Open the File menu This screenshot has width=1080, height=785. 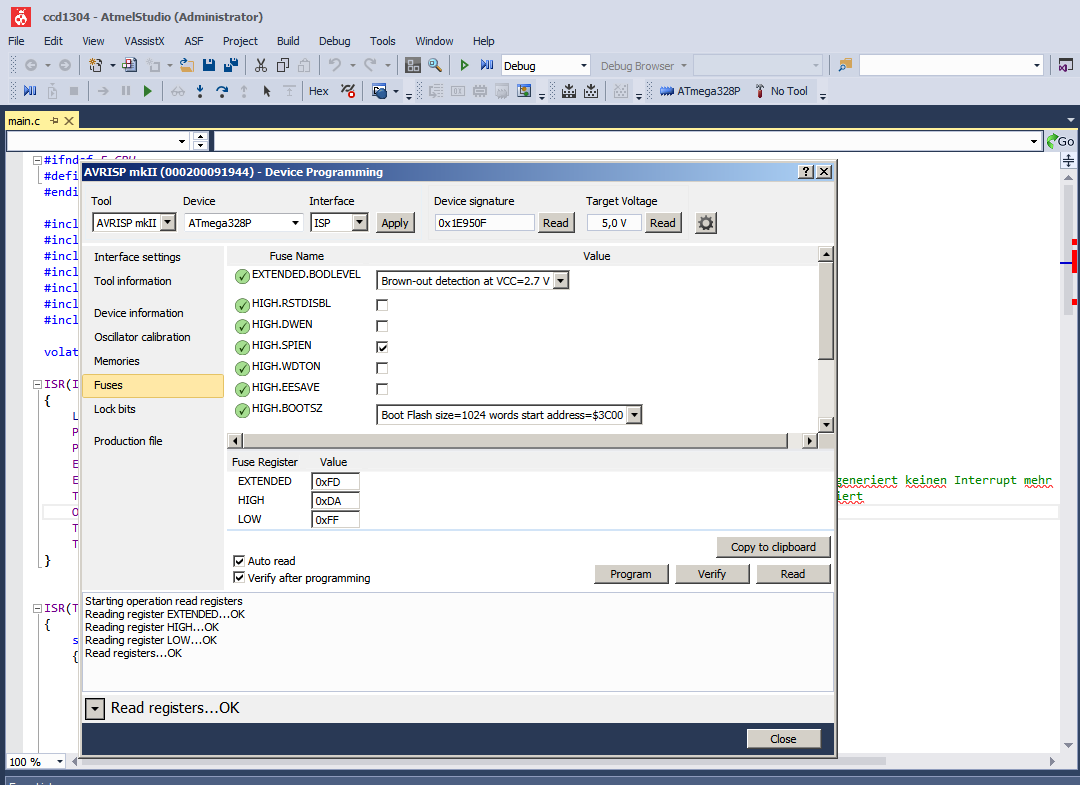pos(17,41)
